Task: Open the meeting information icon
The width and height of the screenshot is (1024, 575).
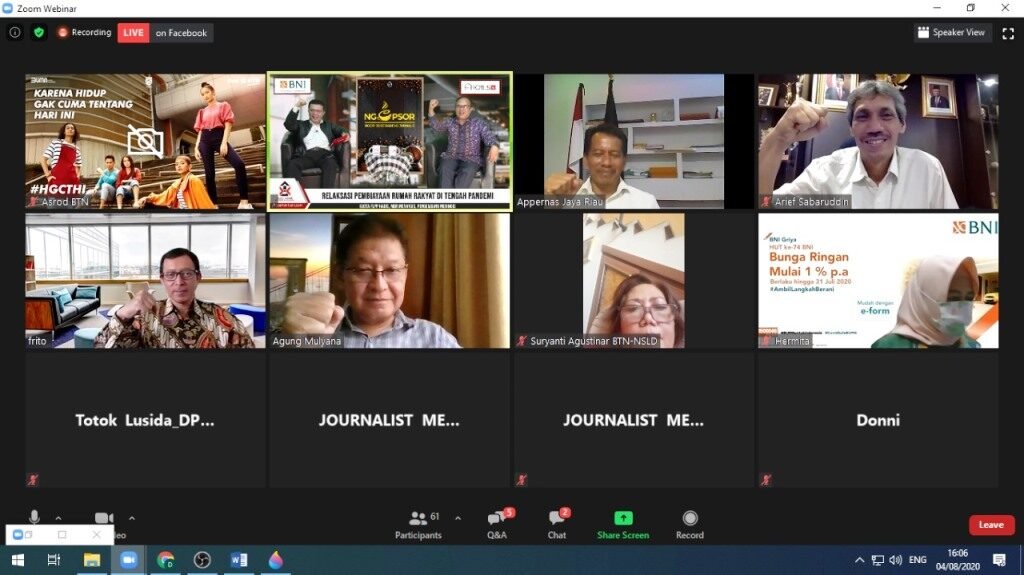Action: tap(14, 32)
